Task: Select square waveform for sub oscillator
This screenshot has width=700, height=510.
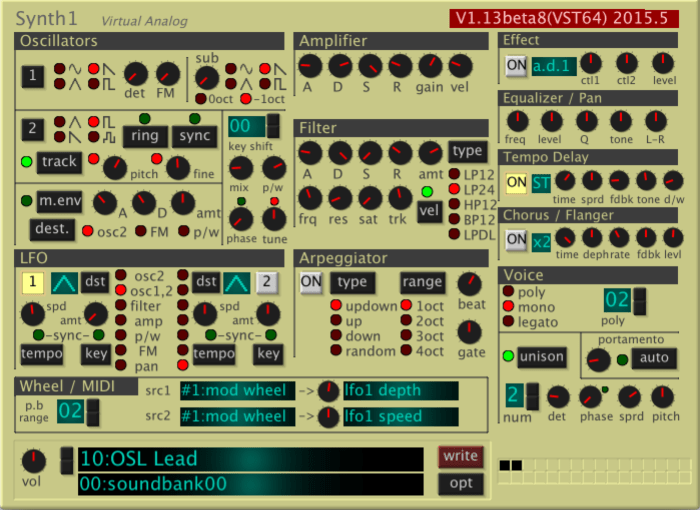Action: coord(265,83)
